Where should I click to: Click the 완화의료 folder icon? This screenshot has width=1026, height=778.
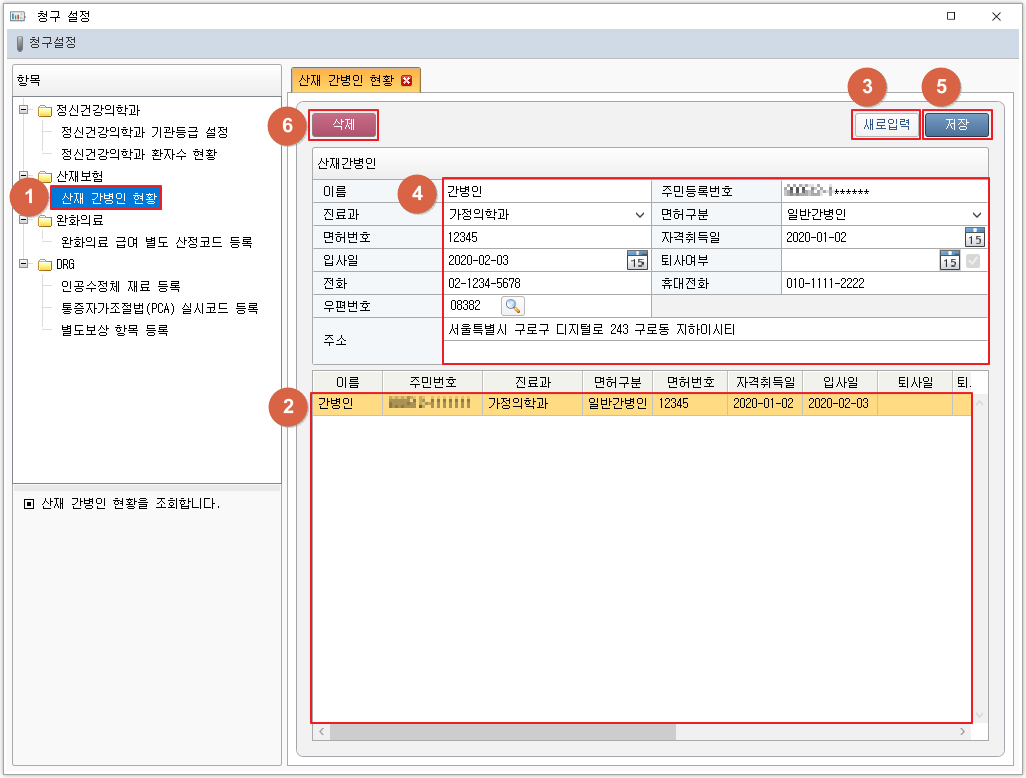[44, 221]
